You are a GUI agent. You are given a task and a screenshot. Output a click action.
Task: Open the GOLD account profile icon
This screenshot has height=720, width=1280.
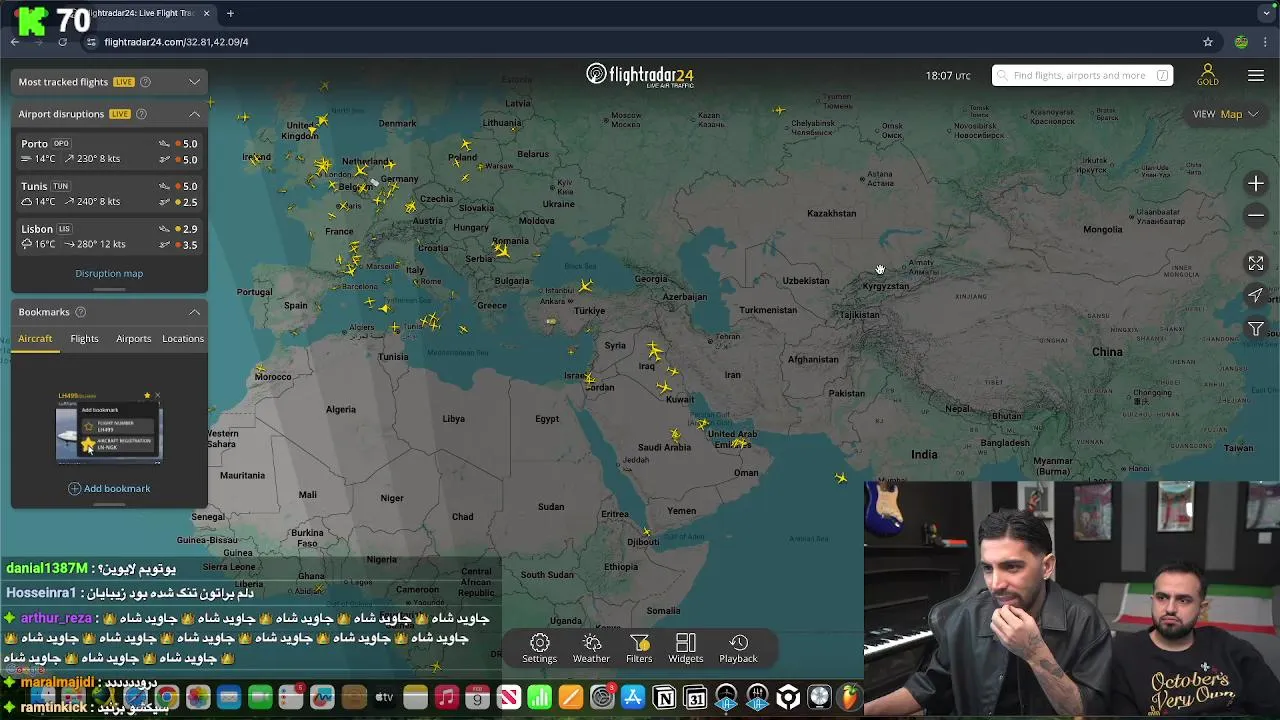coord(1208,75)
